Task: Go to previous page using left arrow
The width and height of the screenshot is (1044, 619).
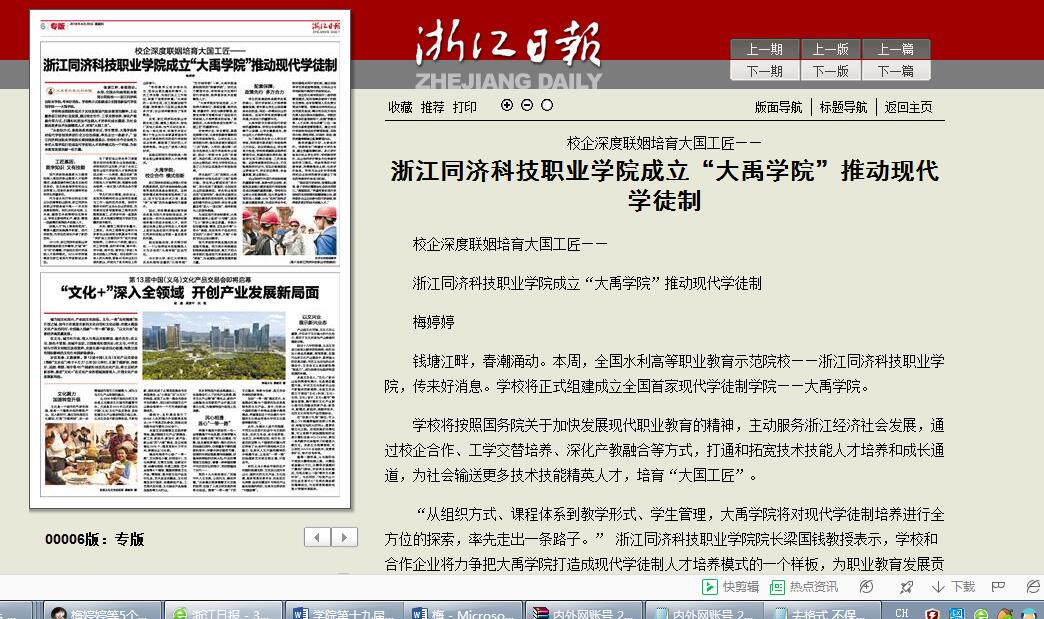Action: click(318, 537)
